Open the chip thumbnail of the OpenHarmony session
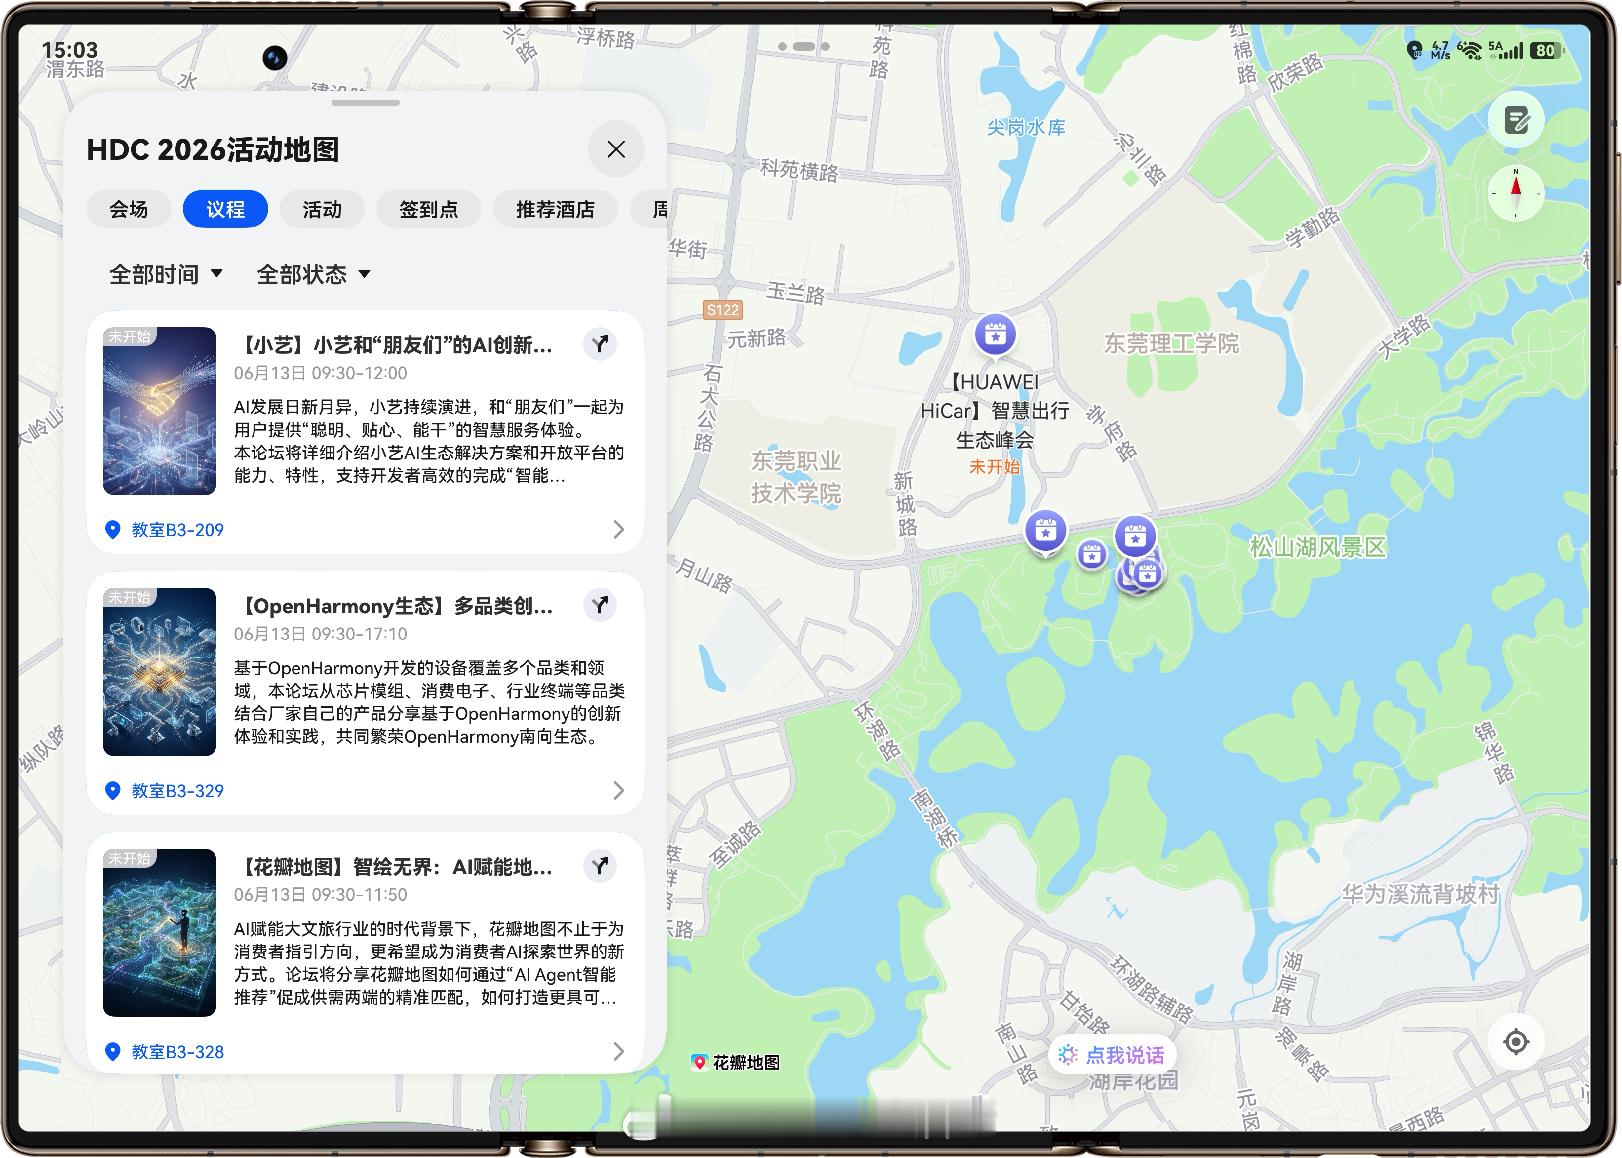 click(160, 672)
